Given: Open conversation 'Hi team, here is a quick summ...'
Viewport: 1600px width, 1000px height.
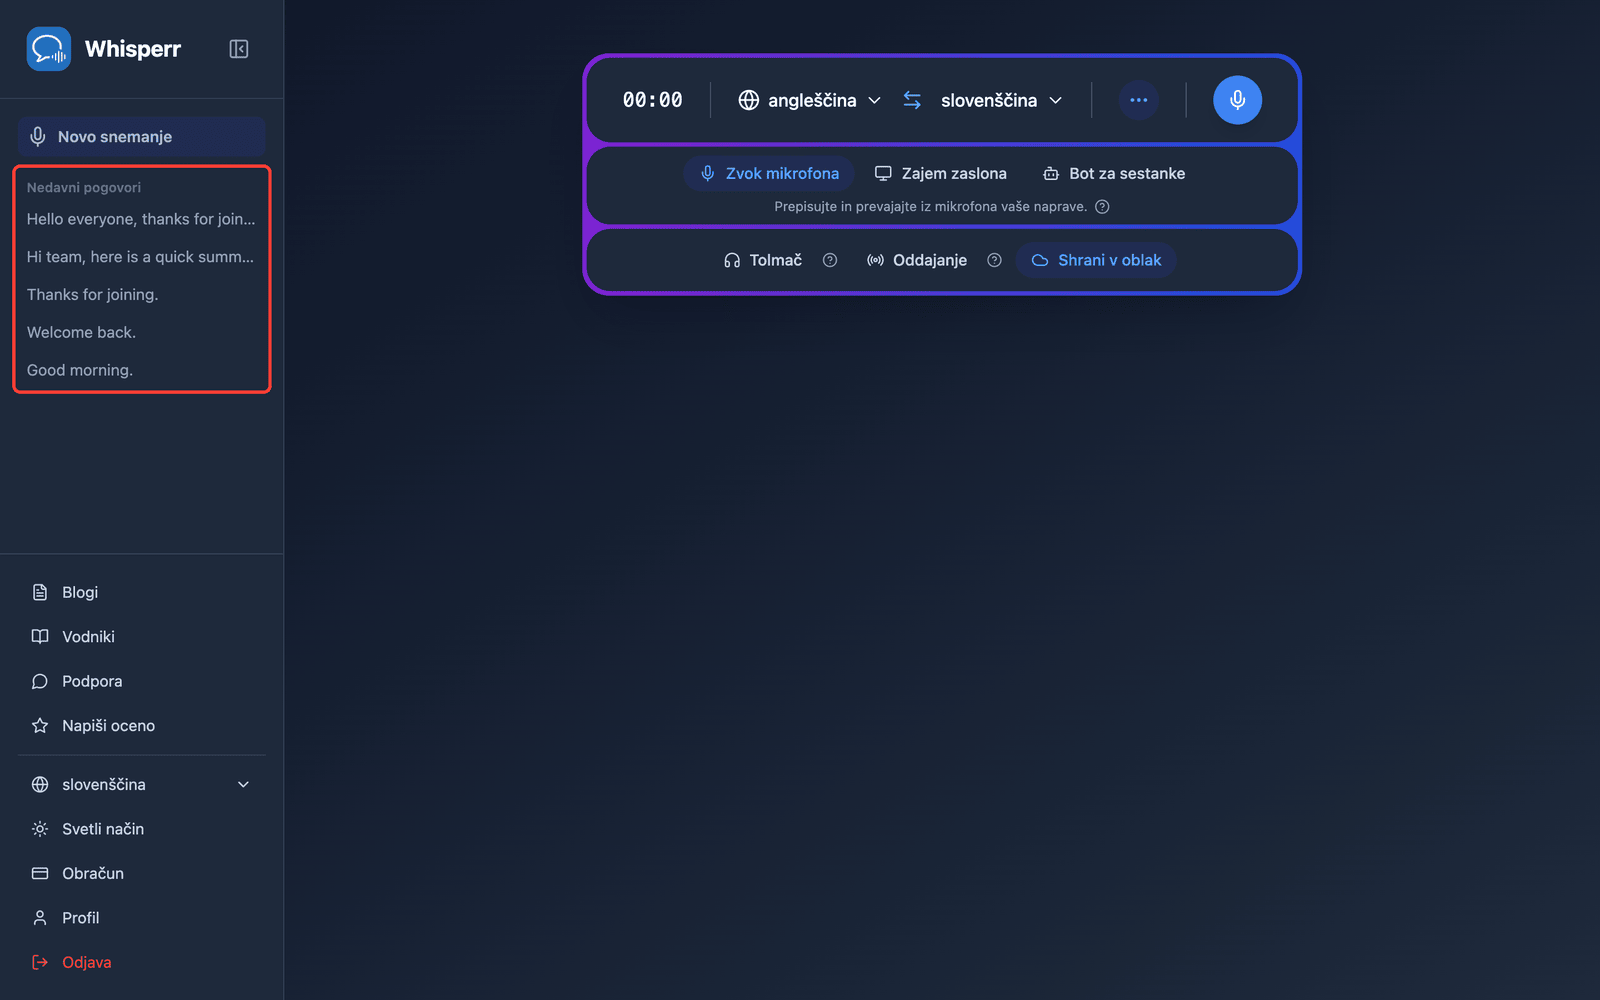Looking at the screenshot, I should point(141,257).
